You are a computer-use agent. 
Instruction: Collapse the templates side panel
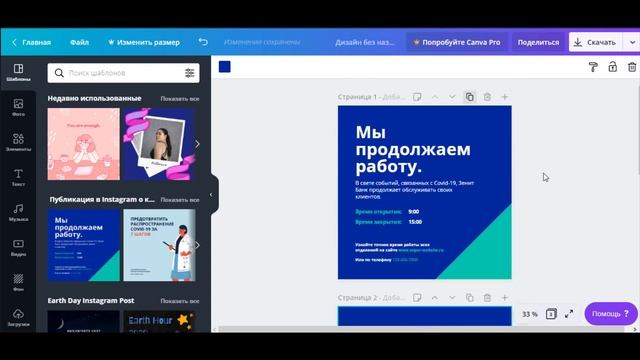211,195
